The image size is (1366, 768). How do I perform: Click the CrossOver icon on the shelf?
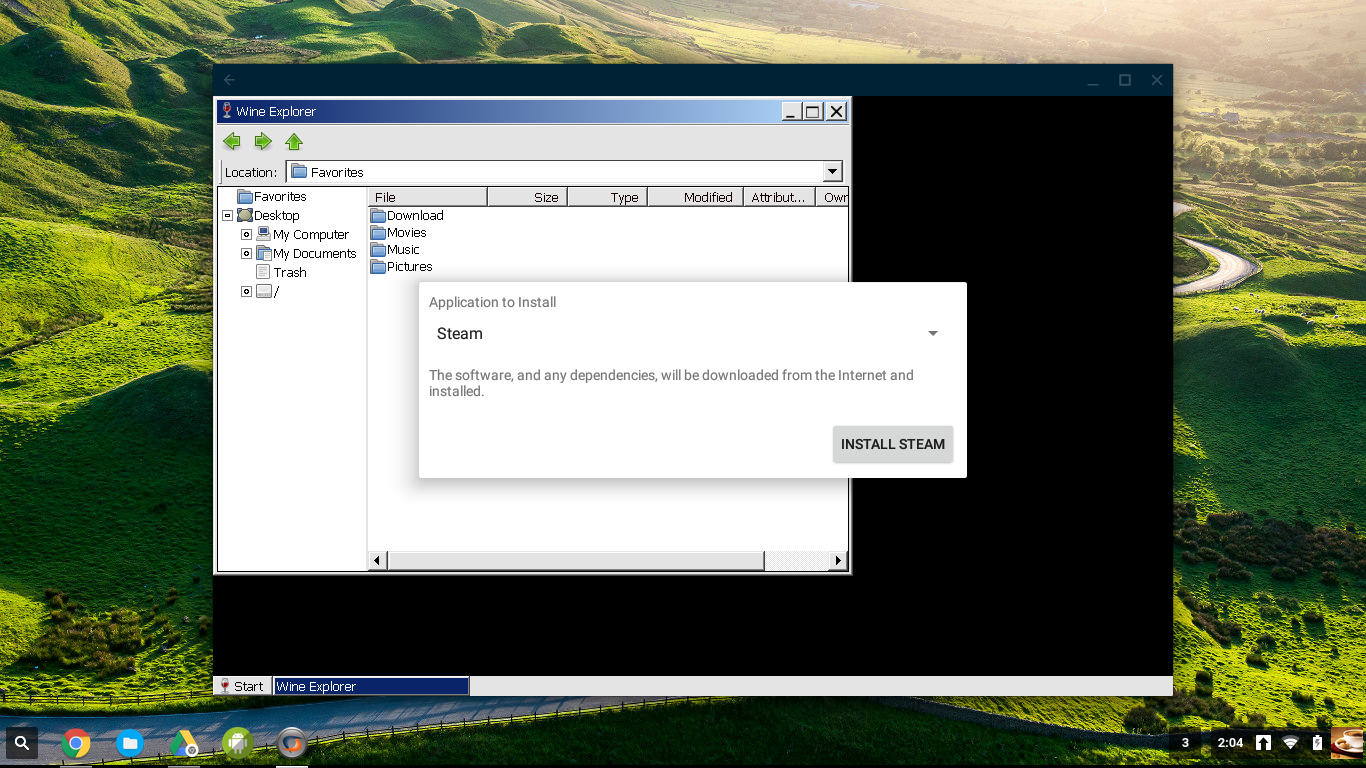coord(291,743)
